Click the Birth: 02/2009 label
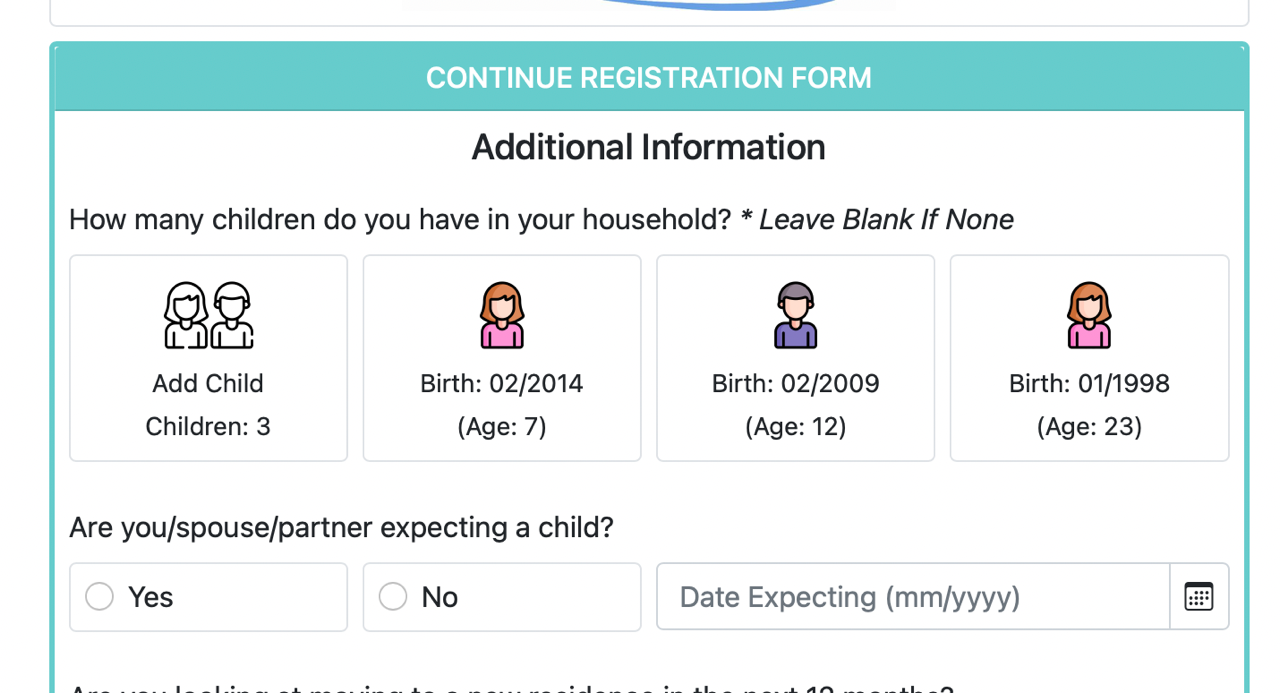This screenshot has width=1280, height=693. point(795,384)
